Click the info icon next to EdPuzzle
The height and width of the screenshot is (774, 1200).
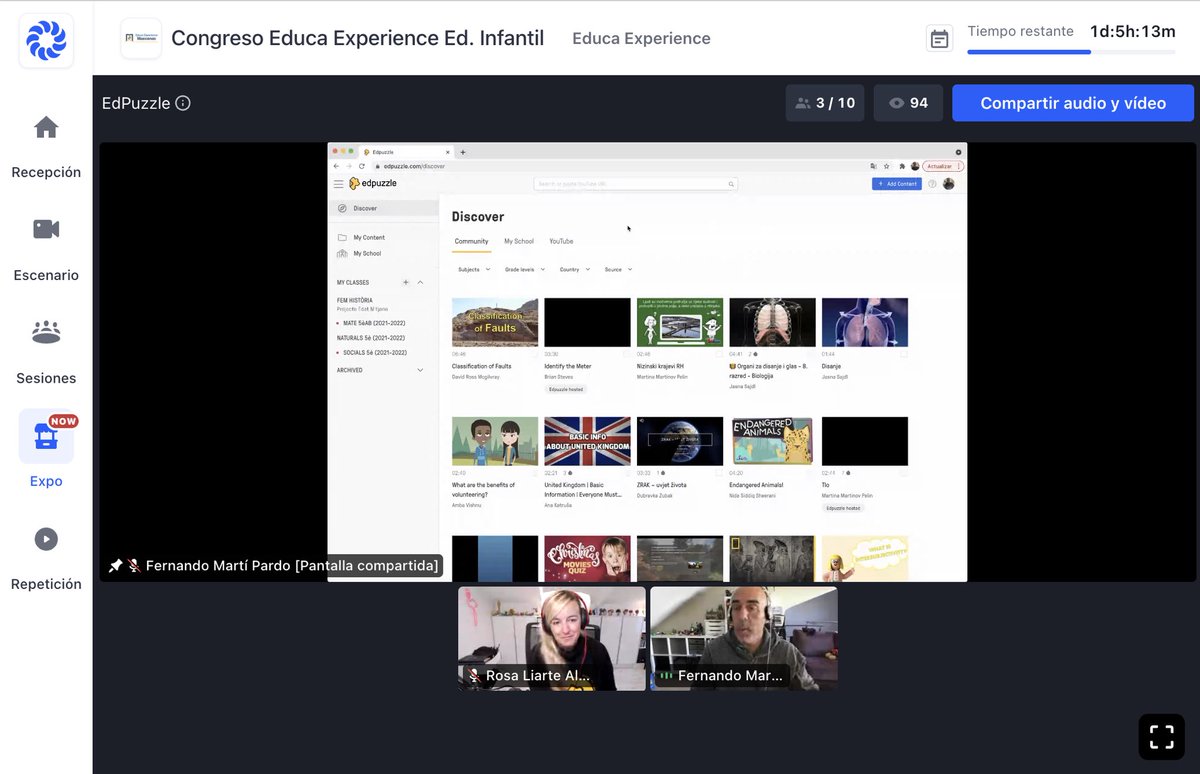183,103
